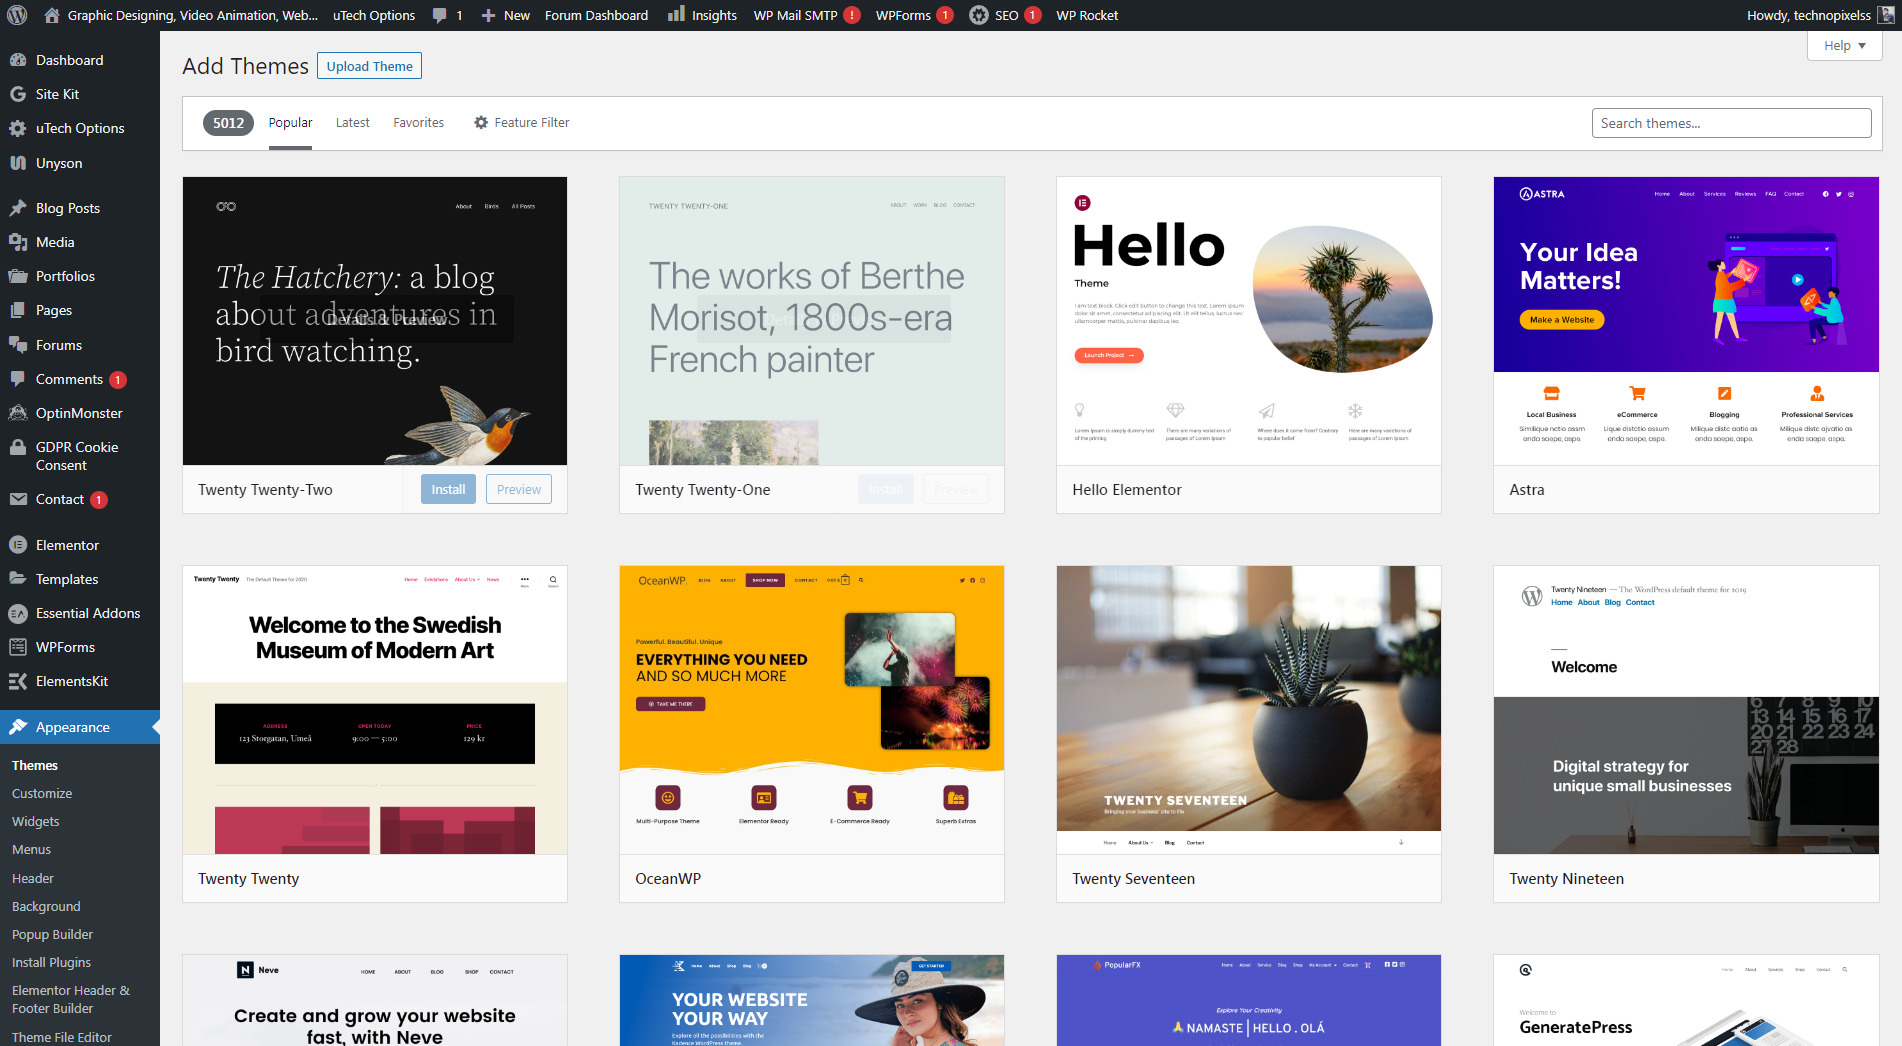
Task: Click the Elementor icon in sidebar
Action: pos(18,545)
